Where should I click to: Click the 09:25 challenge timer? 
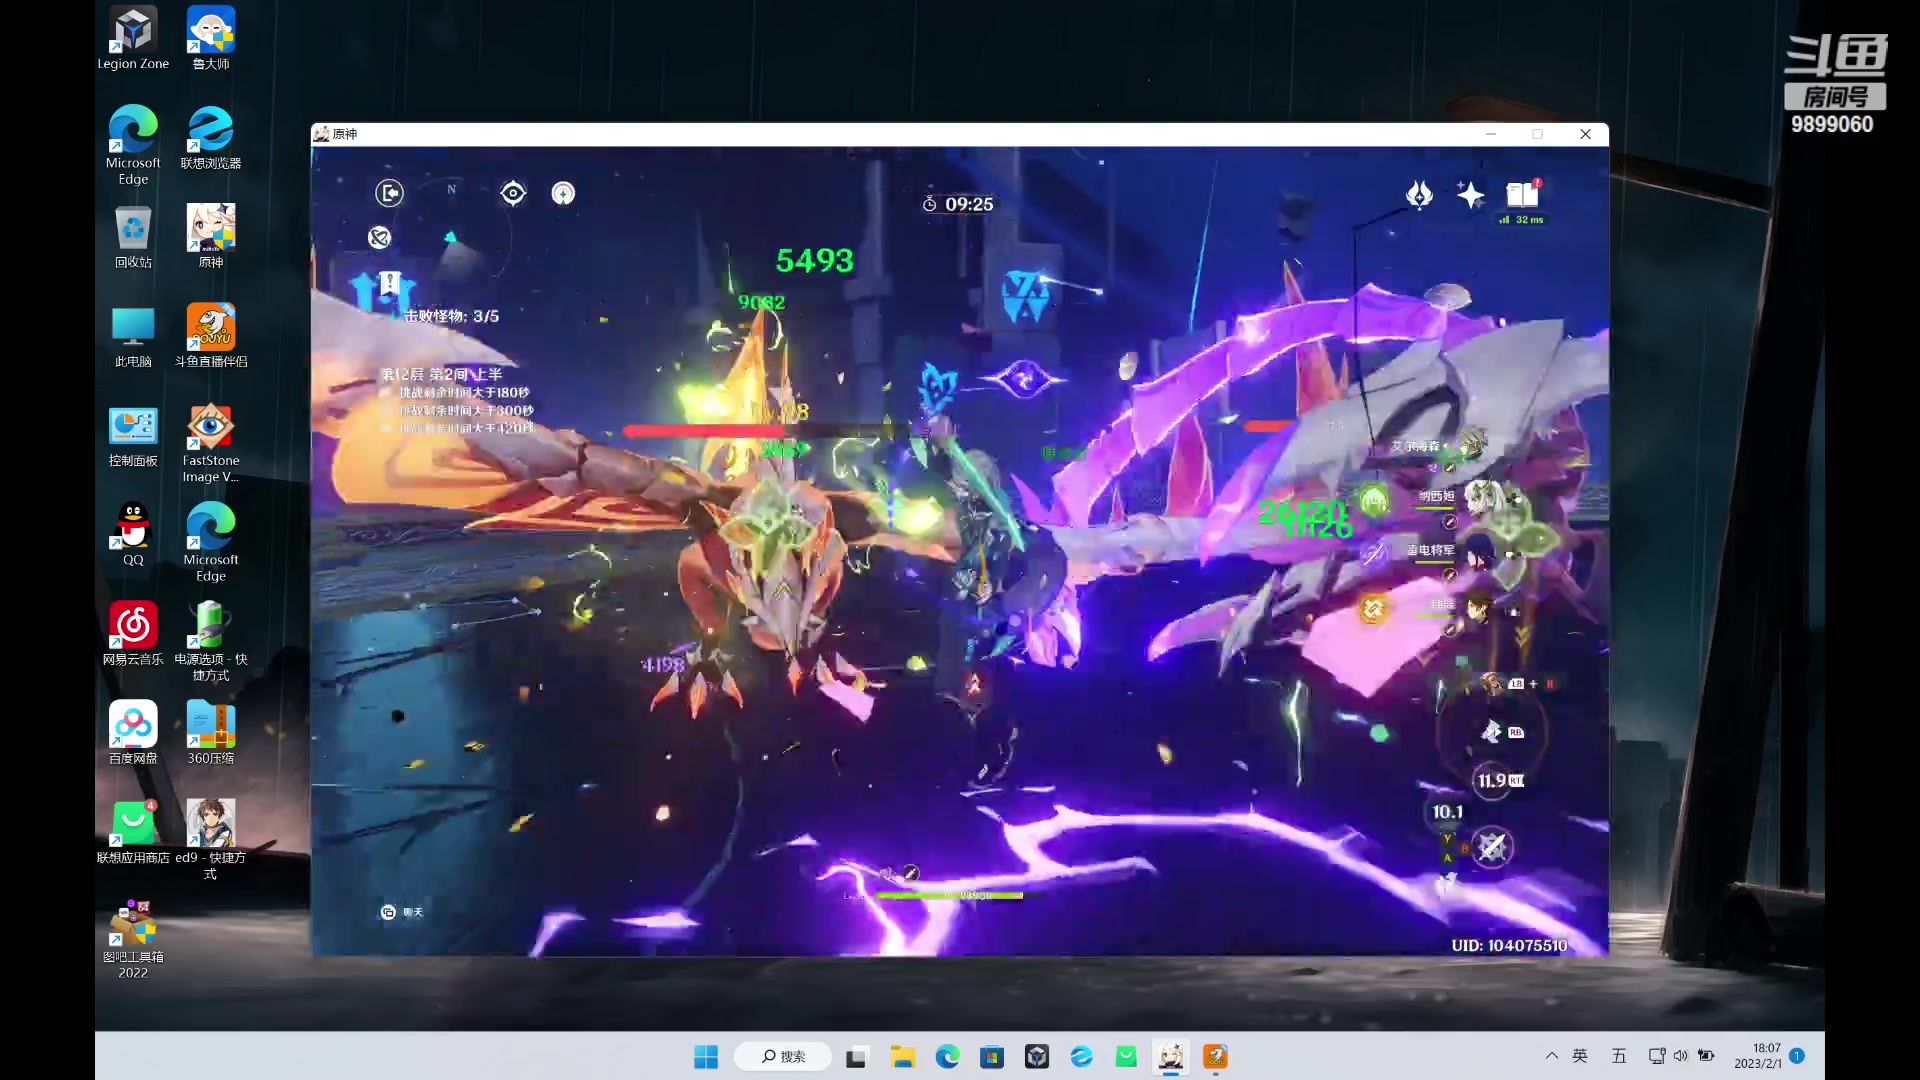point(958,204)
